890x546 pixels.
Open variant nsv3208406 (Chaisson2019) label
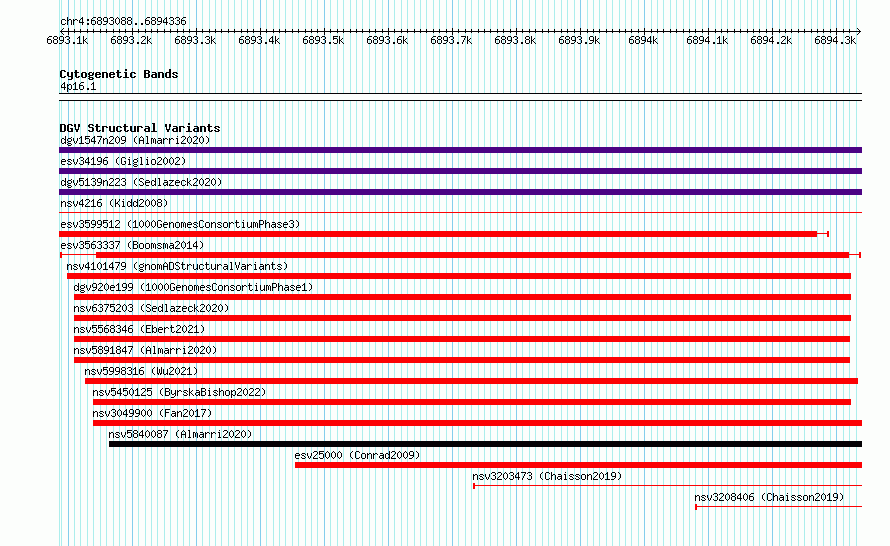(x=769, y=497)
